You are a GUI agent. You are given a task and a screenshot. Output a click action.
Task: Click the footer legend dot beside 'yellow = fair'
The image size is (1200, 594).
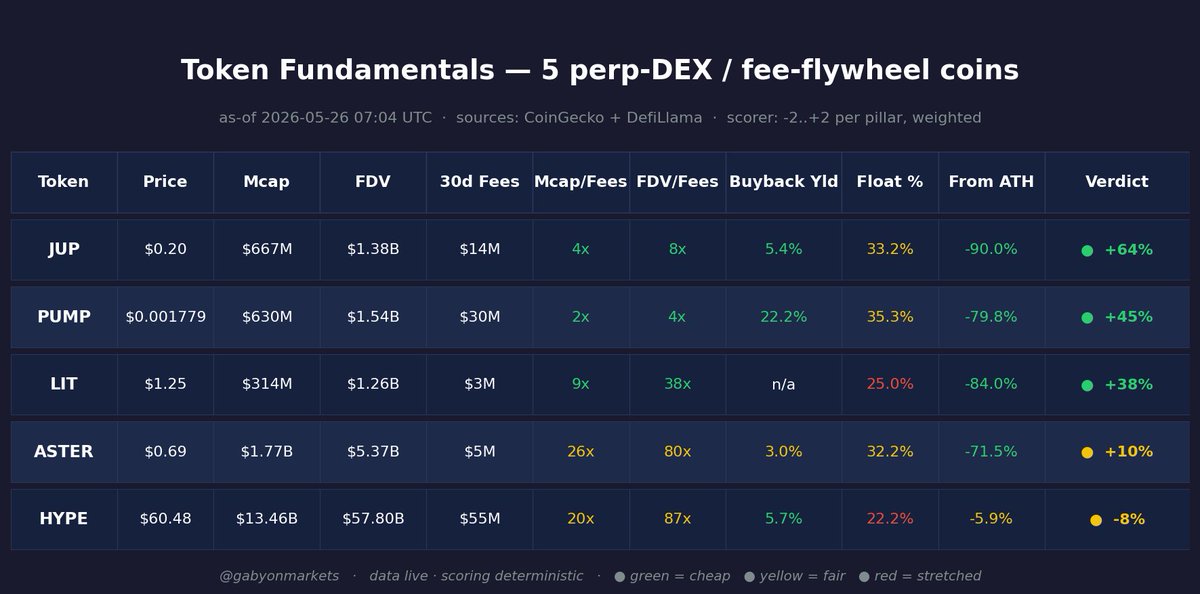pyautogui.click(x=749, y=577)
